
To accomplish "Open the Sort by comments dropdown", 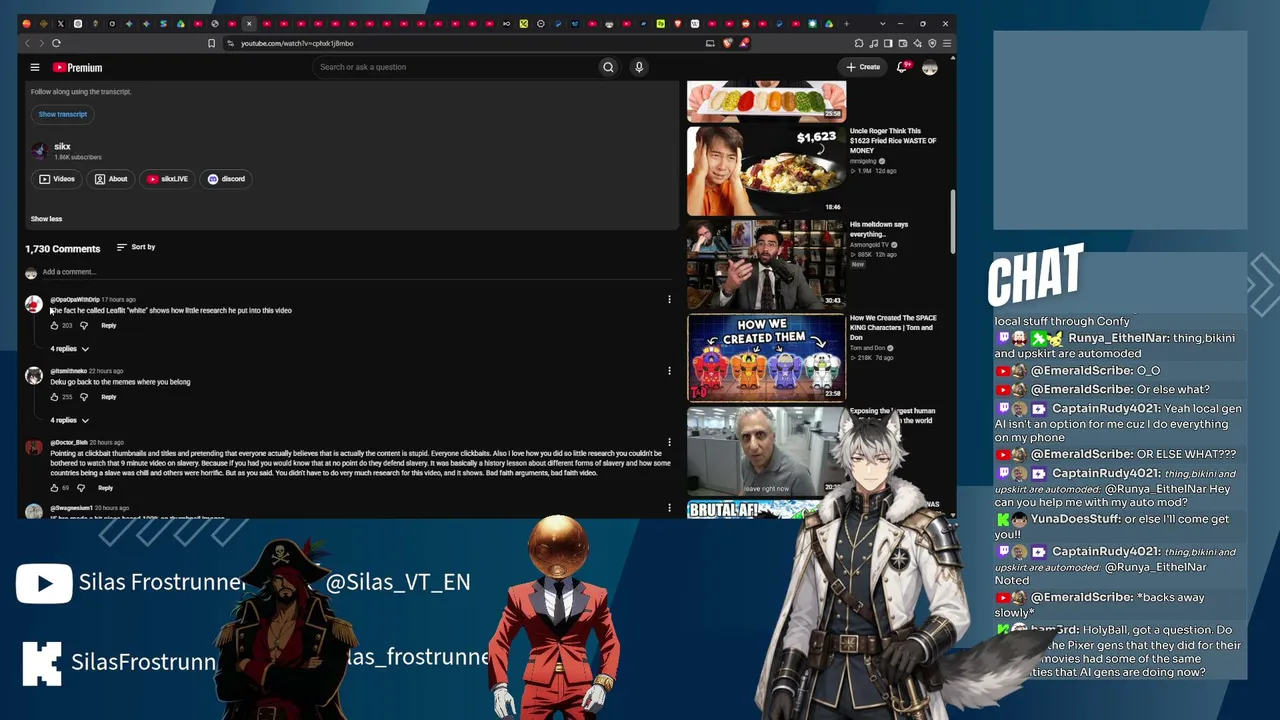I will coord(136,247).
